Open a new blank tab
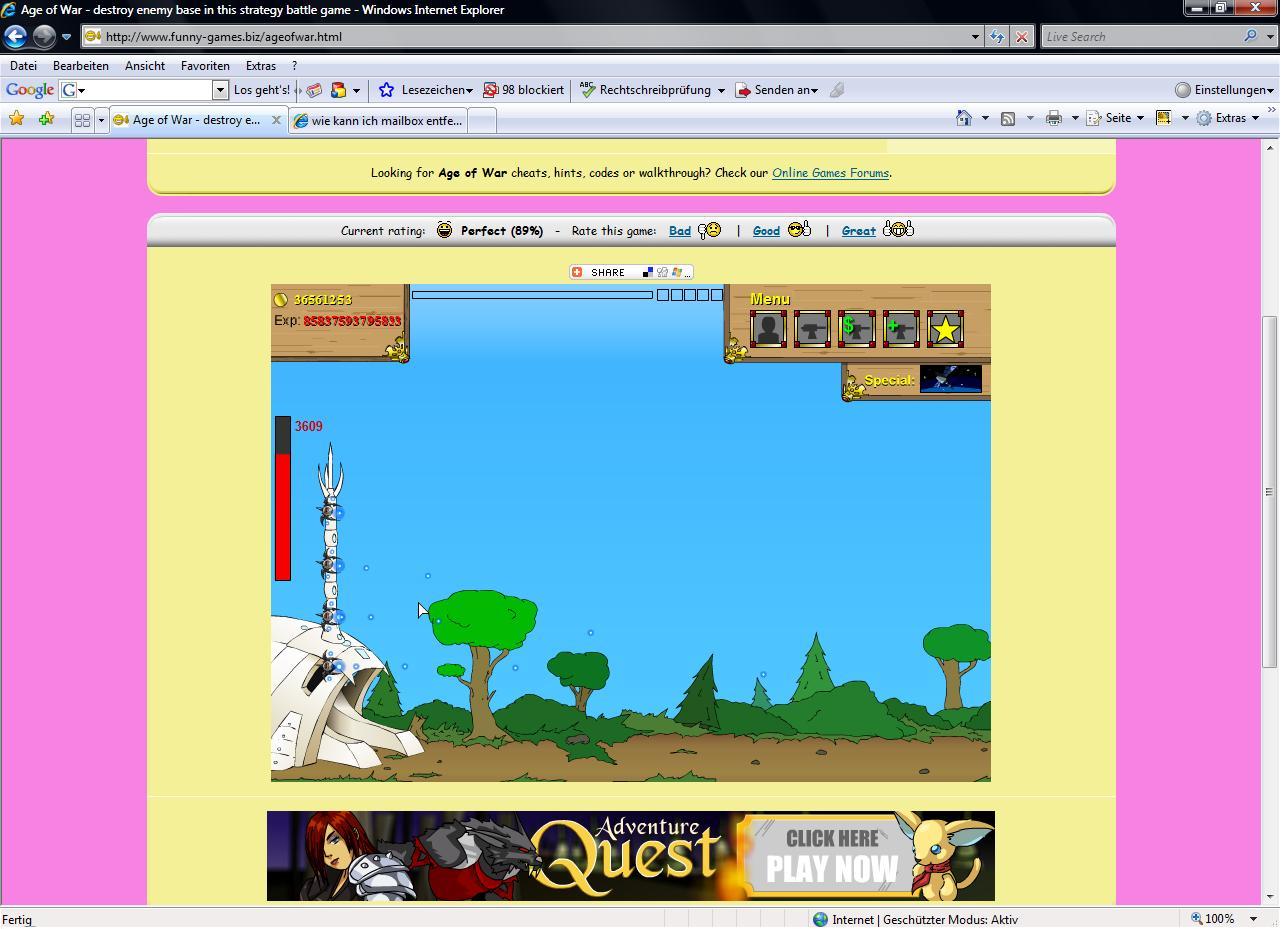Image resolution: width=1283 pixels, height=929 pixels. 481,120
